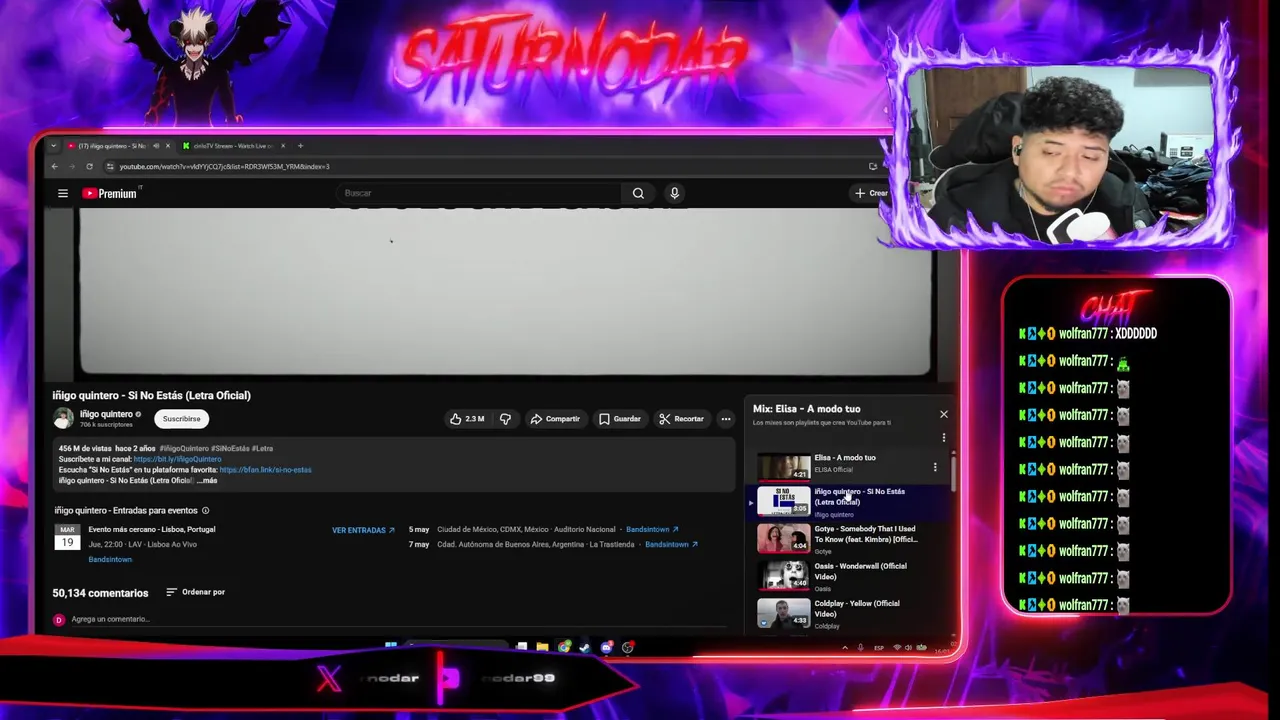The height and width of the screenshot is (720, 1280).
Task: Close the YouTube browser tab
Action: 167,146
